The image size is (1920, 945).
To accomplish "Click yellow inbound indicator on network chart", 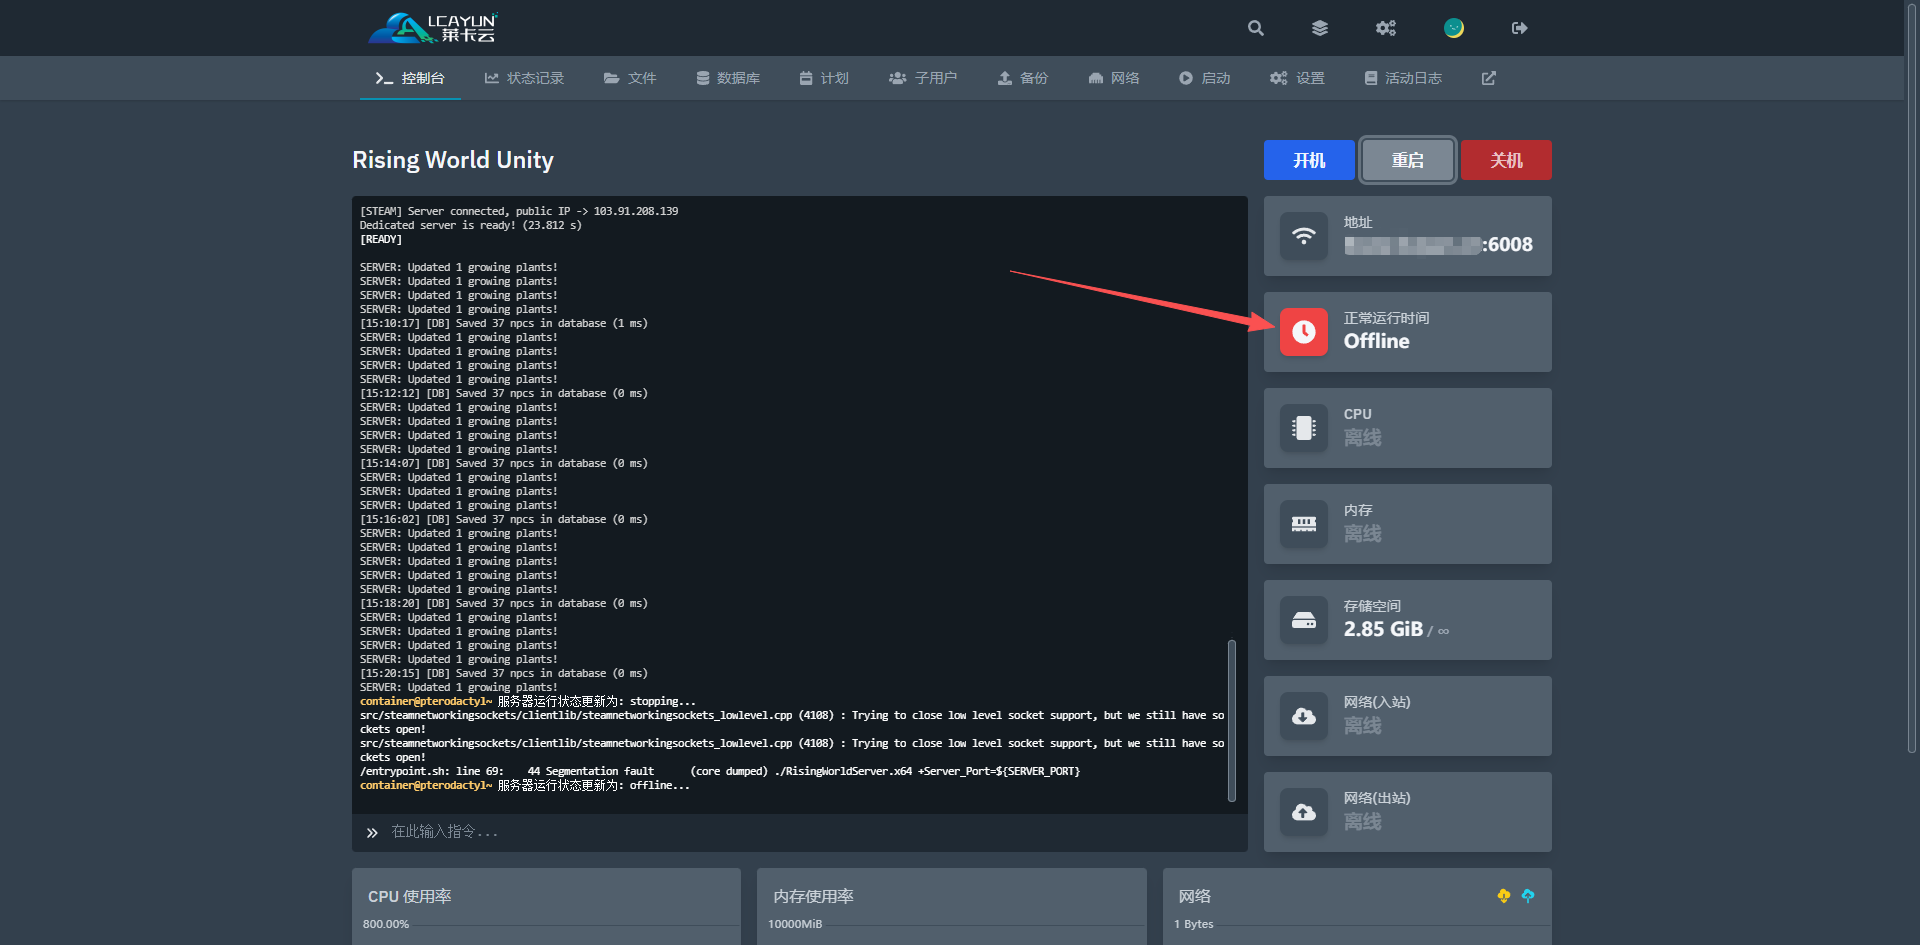I will coord(1504,896).
